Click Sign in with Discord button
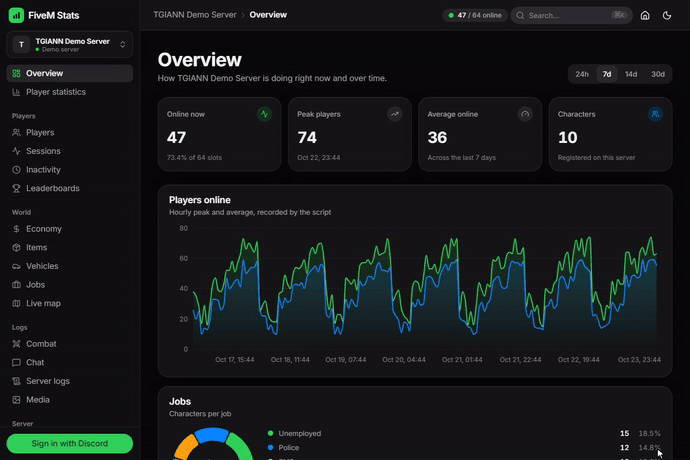This screenshot has height=460, width=690. click(70, 443)
